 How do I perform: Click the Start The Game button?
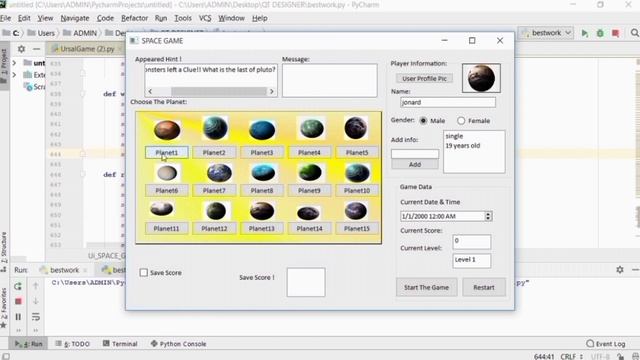tap(427, 287)
